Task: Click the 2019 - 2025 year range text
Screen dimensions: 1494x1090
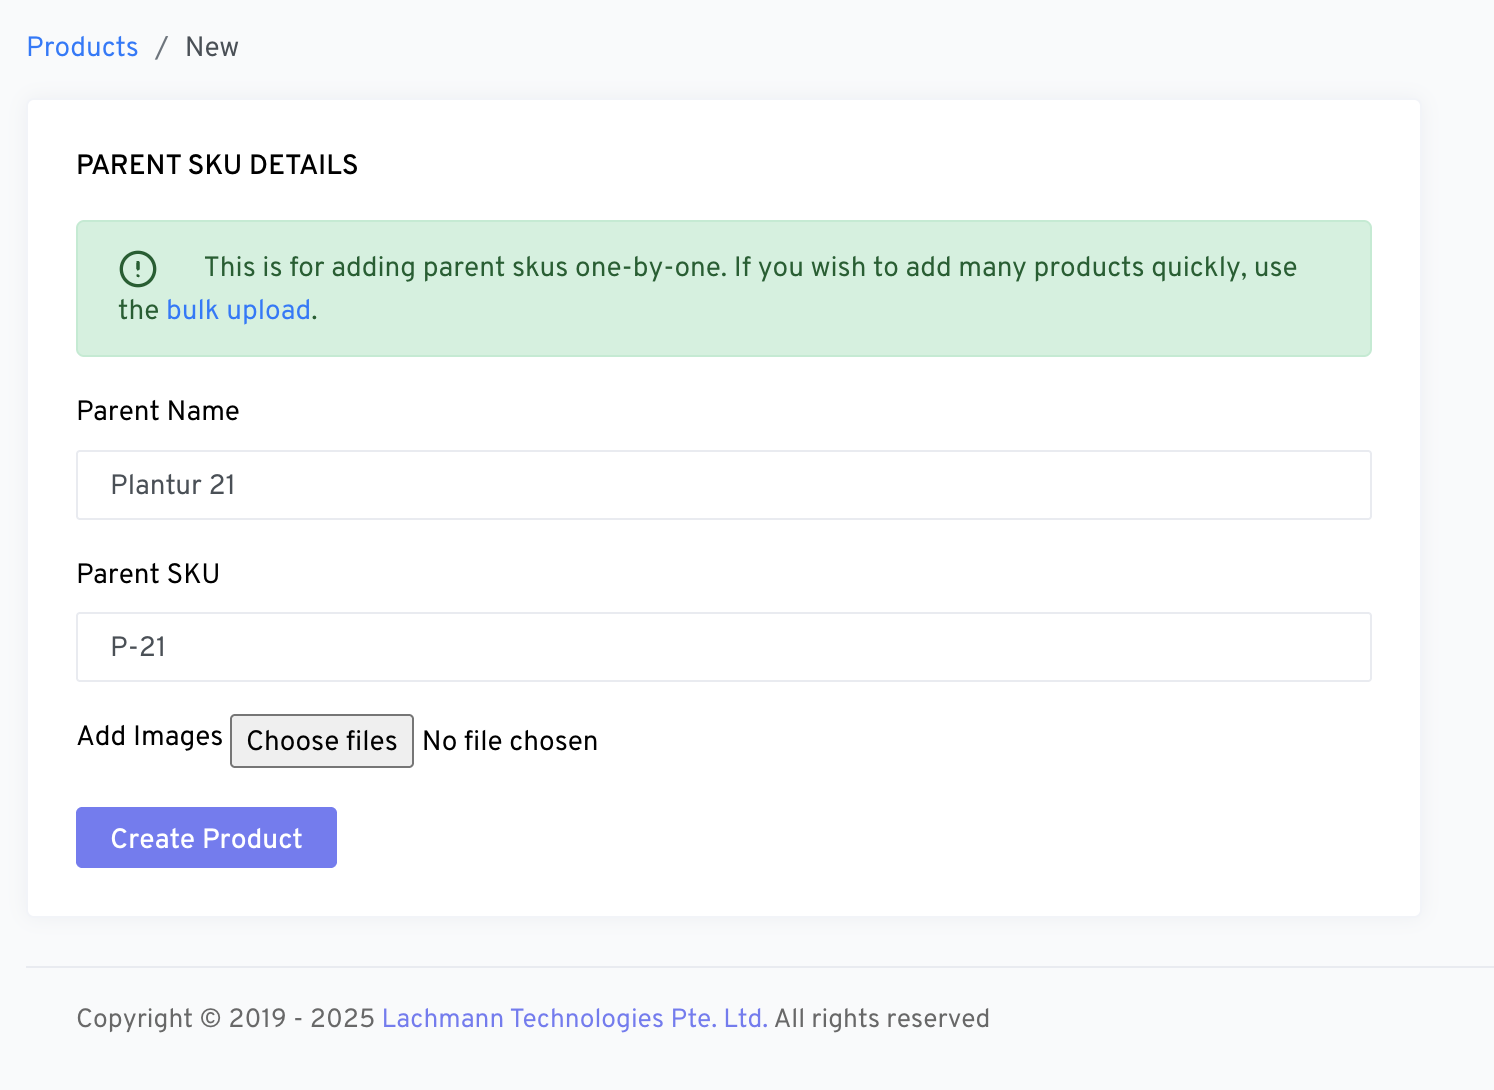Action: click(301, 1018)
